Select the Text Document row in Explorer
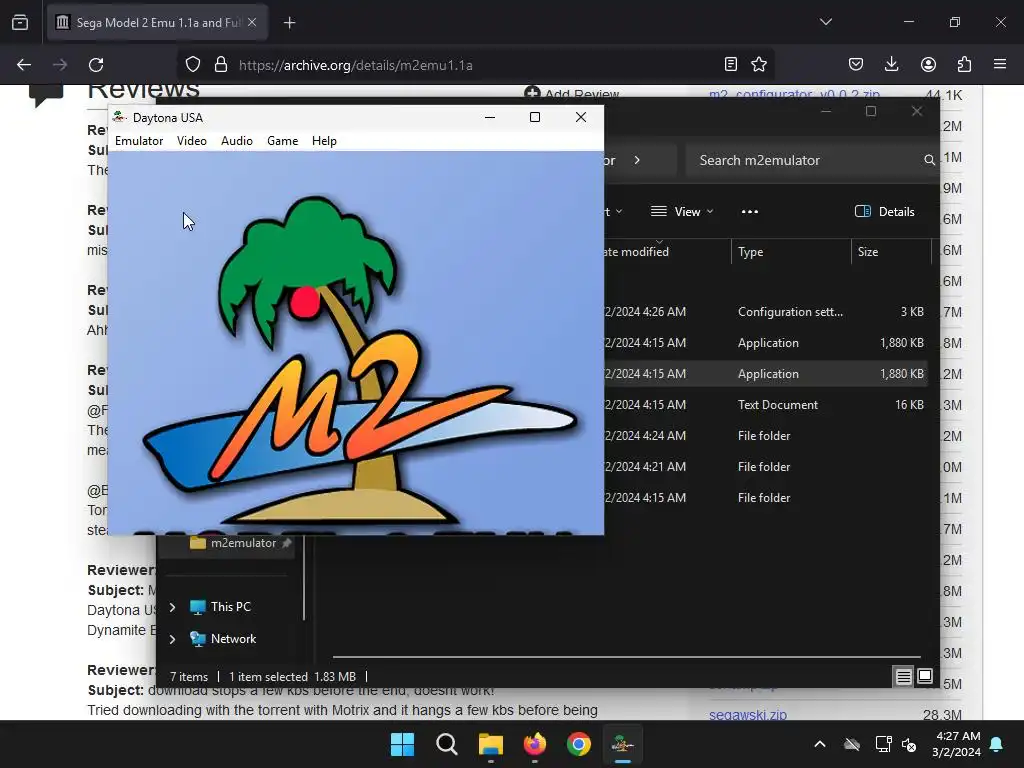 [765, 405]
